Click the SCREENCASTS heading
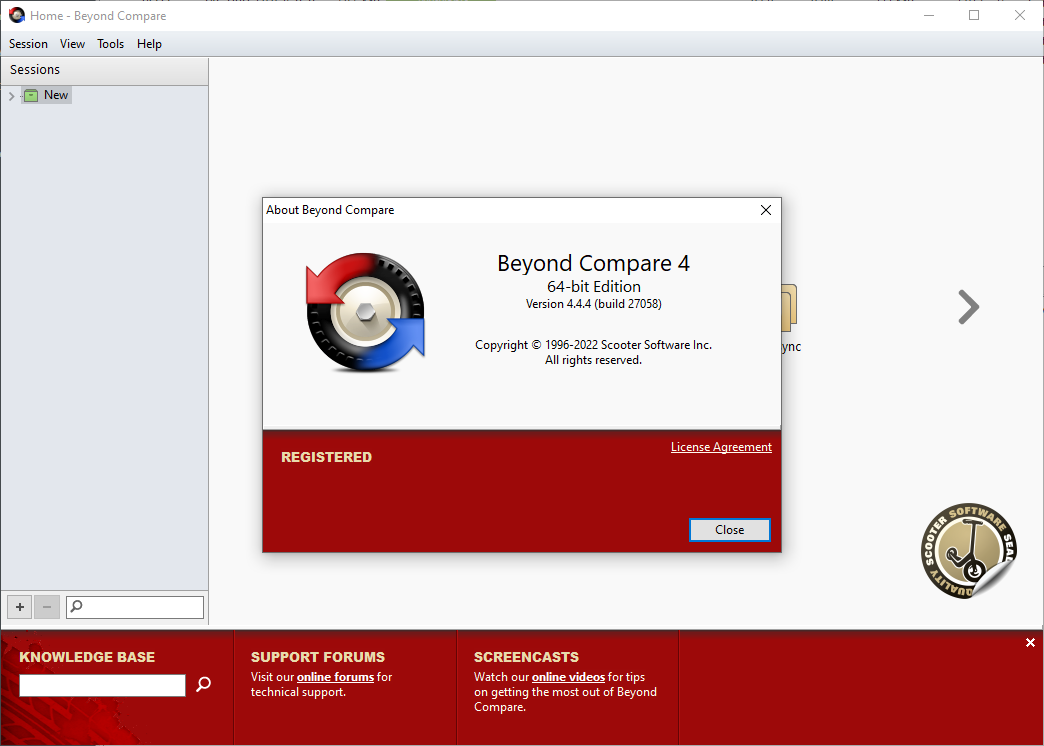1044x746 pixels. tap(526, 657)
